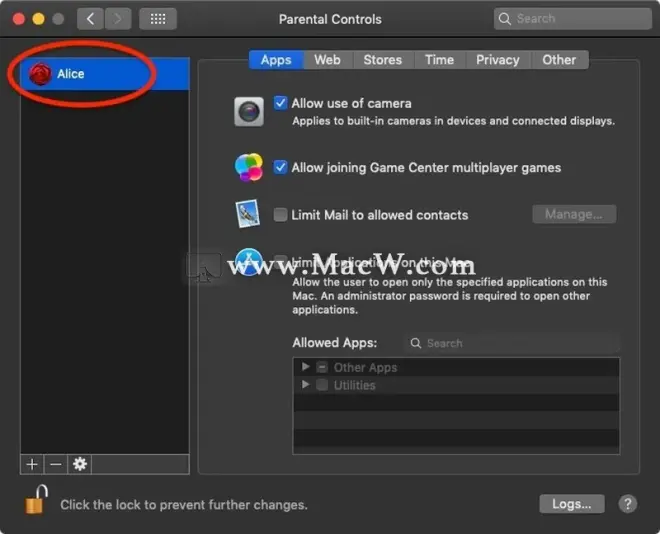The height and width of the screenshot is (534, 660).
Task: Close the Parental Controls window
Action: click(x=19, y=19)
